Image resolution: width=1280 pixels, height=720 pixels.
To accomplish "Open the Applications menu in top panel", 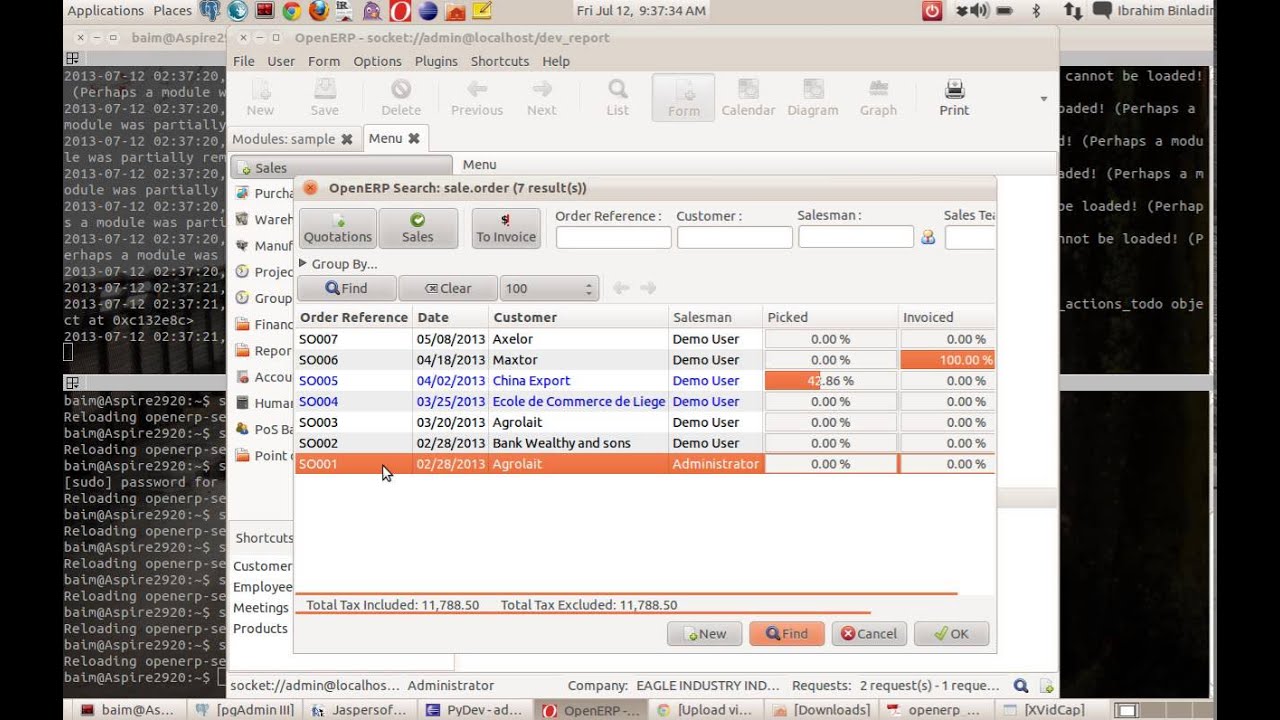I will click(x=105, y=11).
